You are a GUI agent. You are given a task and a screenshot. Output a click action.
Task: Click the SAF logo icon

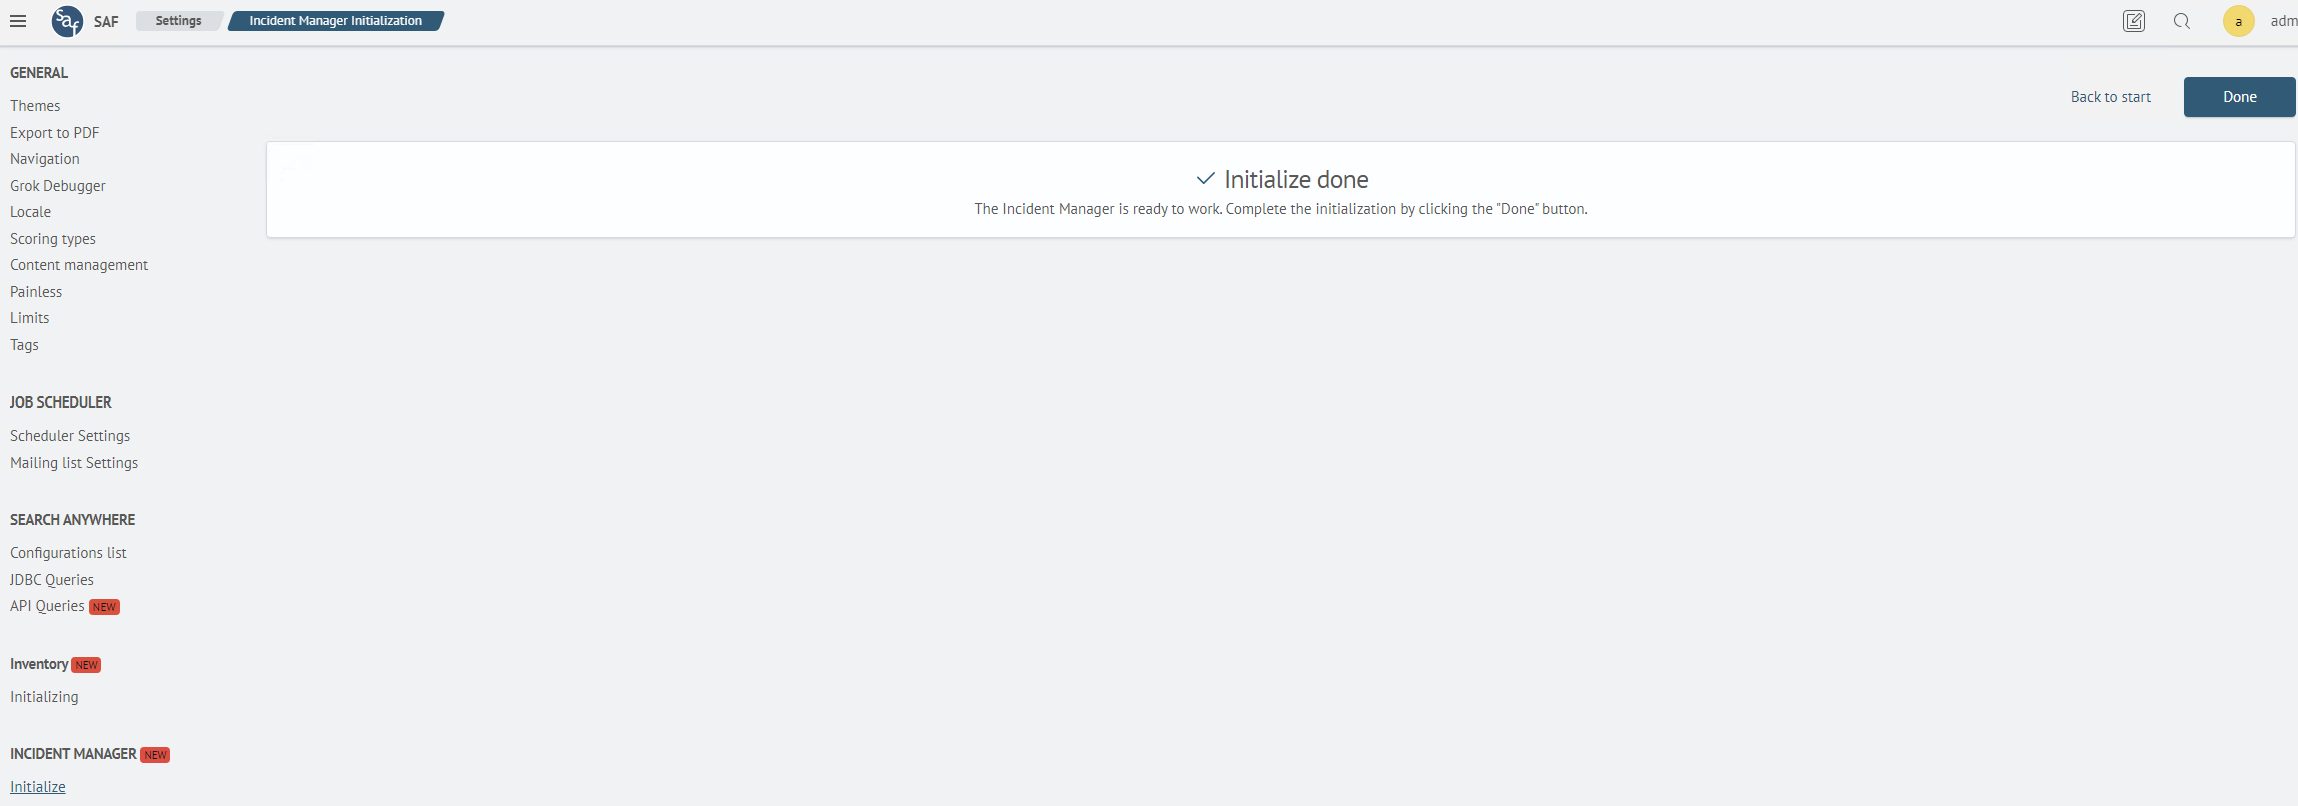click(67, 21)
